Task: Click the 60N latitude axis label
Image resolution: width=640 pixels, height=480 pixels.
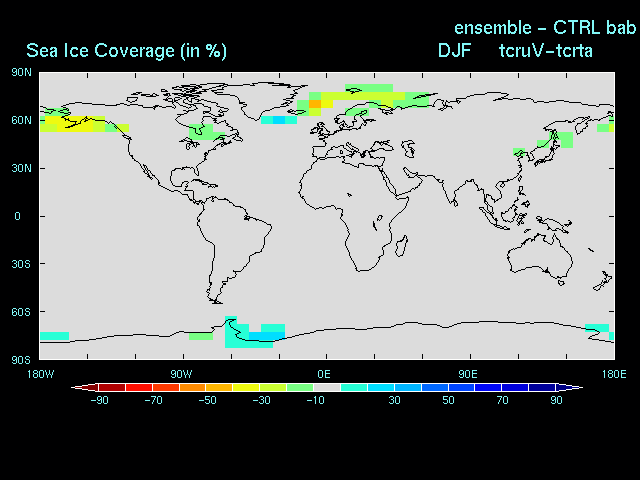Action: coord(21,120)
